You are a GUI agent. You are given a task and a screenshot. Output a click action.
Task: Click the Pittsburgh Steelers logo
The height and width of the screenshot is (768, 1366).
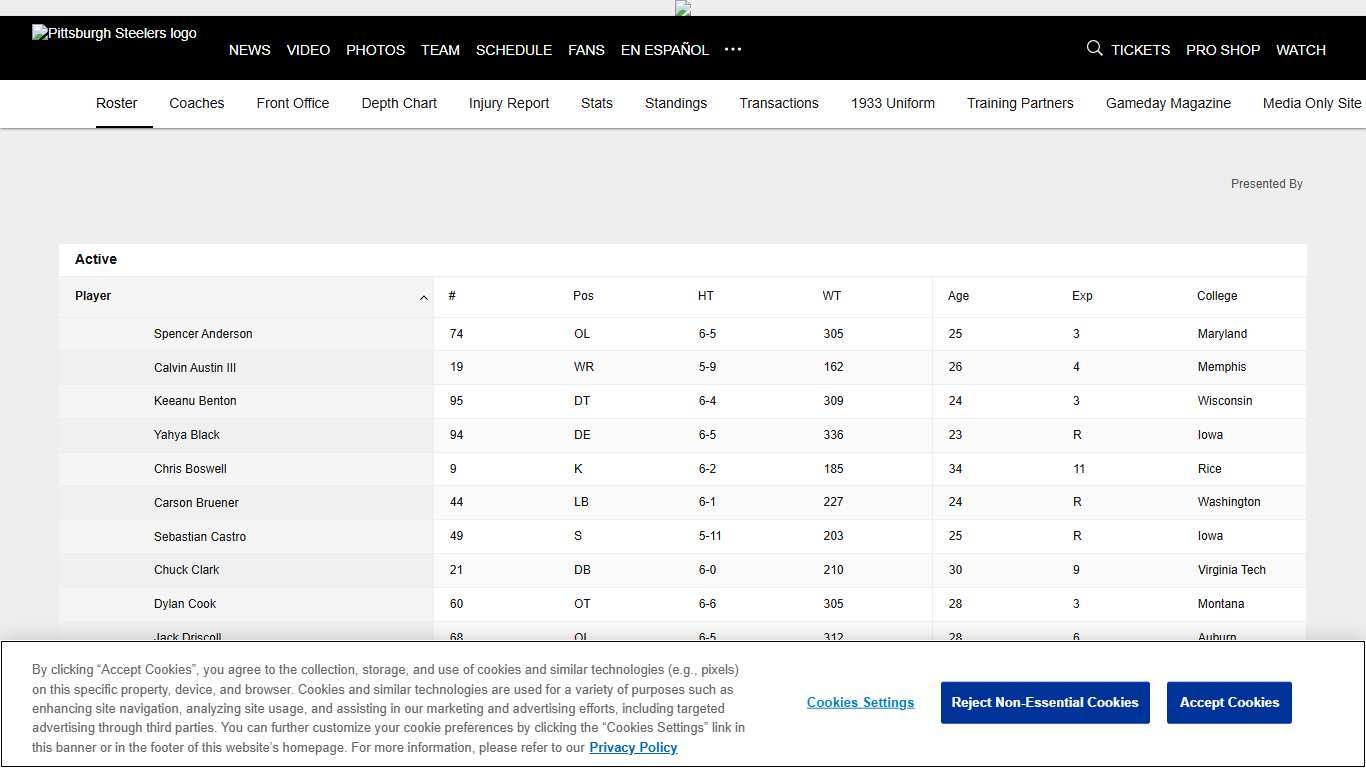(113, 33)
